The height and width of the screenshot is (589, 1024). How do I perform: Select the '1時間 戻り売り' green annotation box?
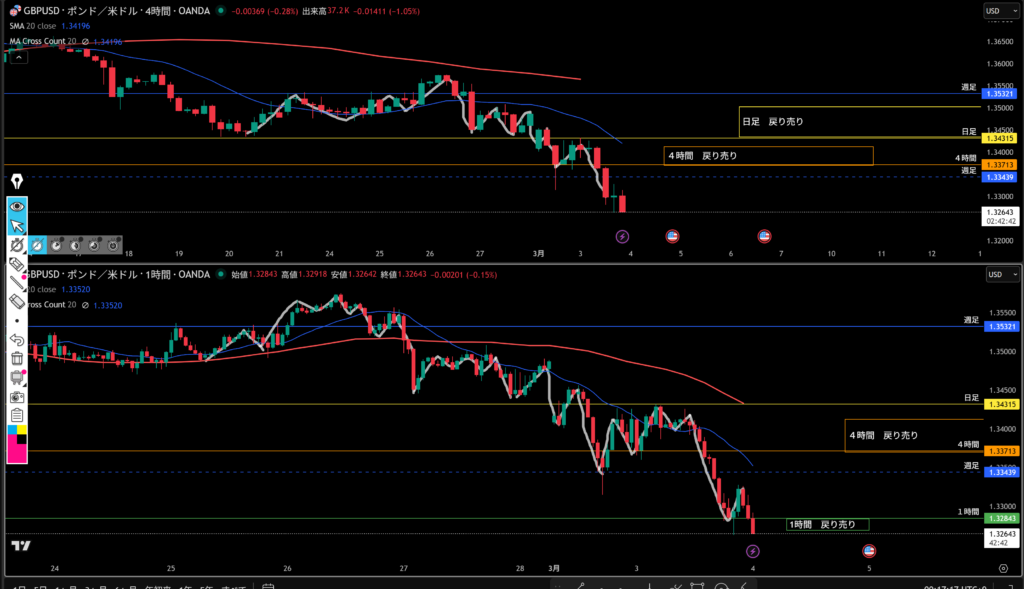[827, 524]
